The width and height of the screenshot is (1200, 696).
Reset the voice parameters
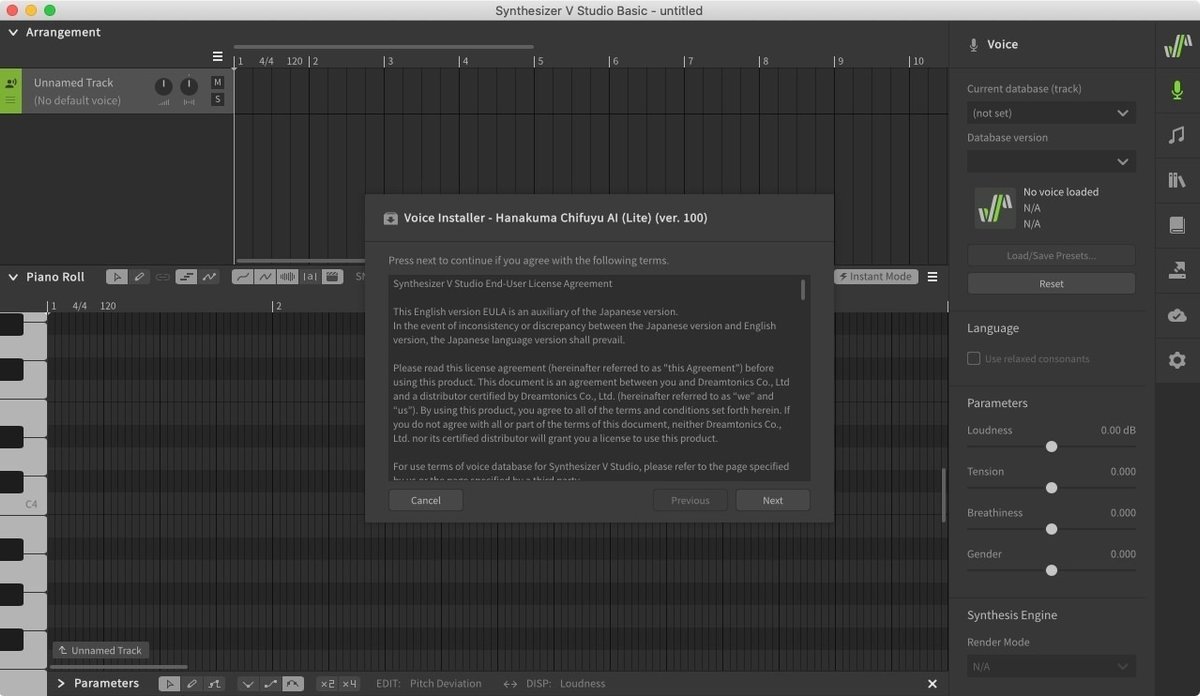coord(1050,283)
